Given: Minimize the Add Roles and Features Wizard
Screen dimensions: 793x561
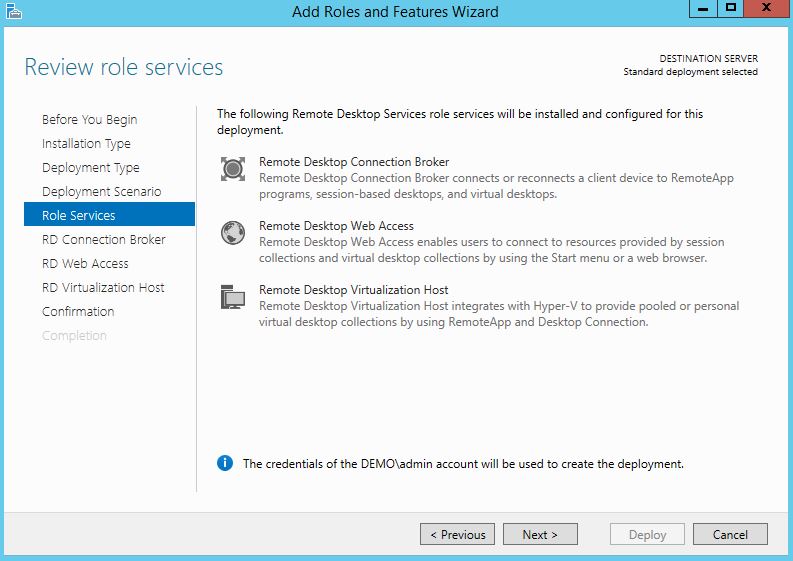Looking at the screenshot, I should 704,8.
